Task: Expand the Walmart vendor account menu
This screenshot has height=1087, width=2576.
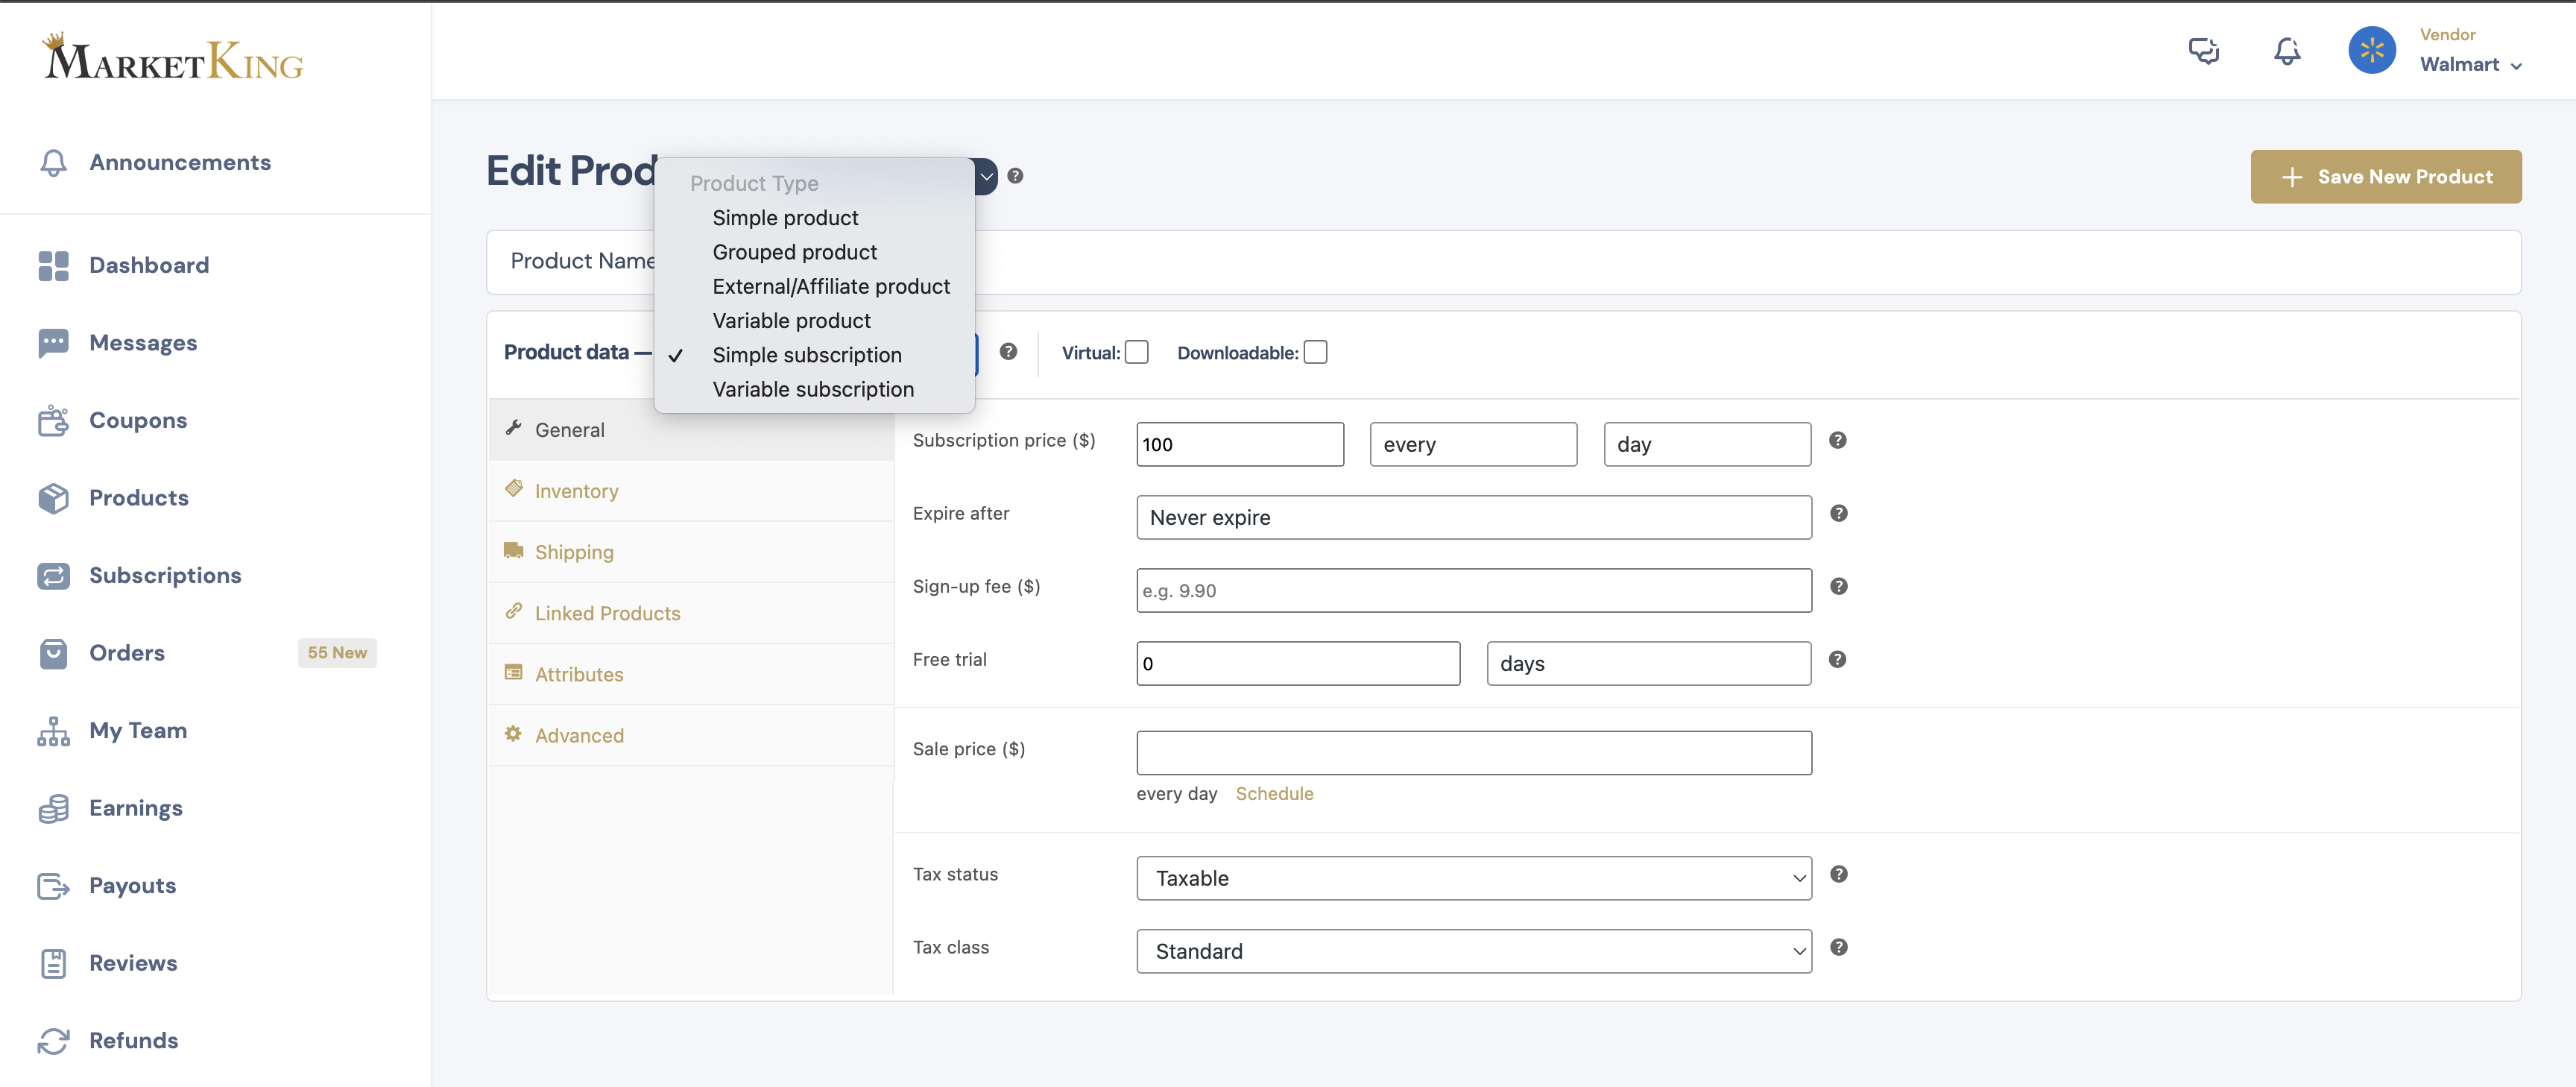Action: 2470,65
